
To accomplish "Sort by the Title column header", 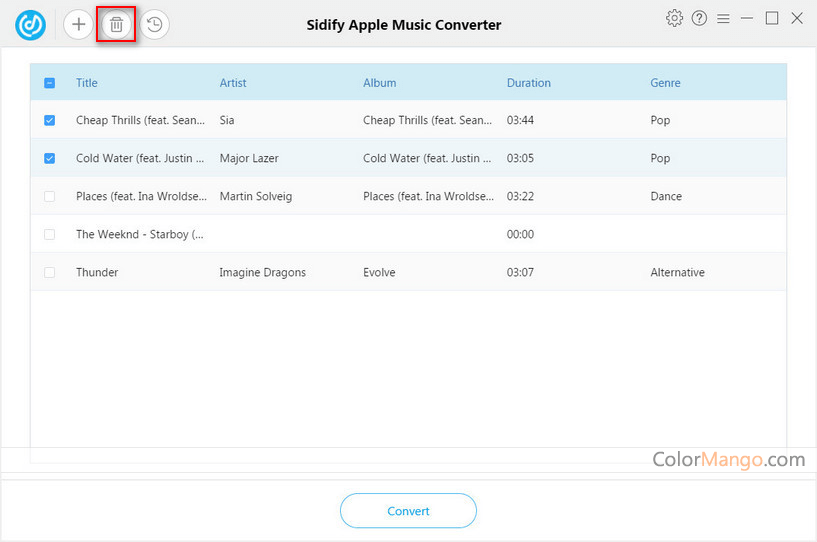I will (87, 83).
